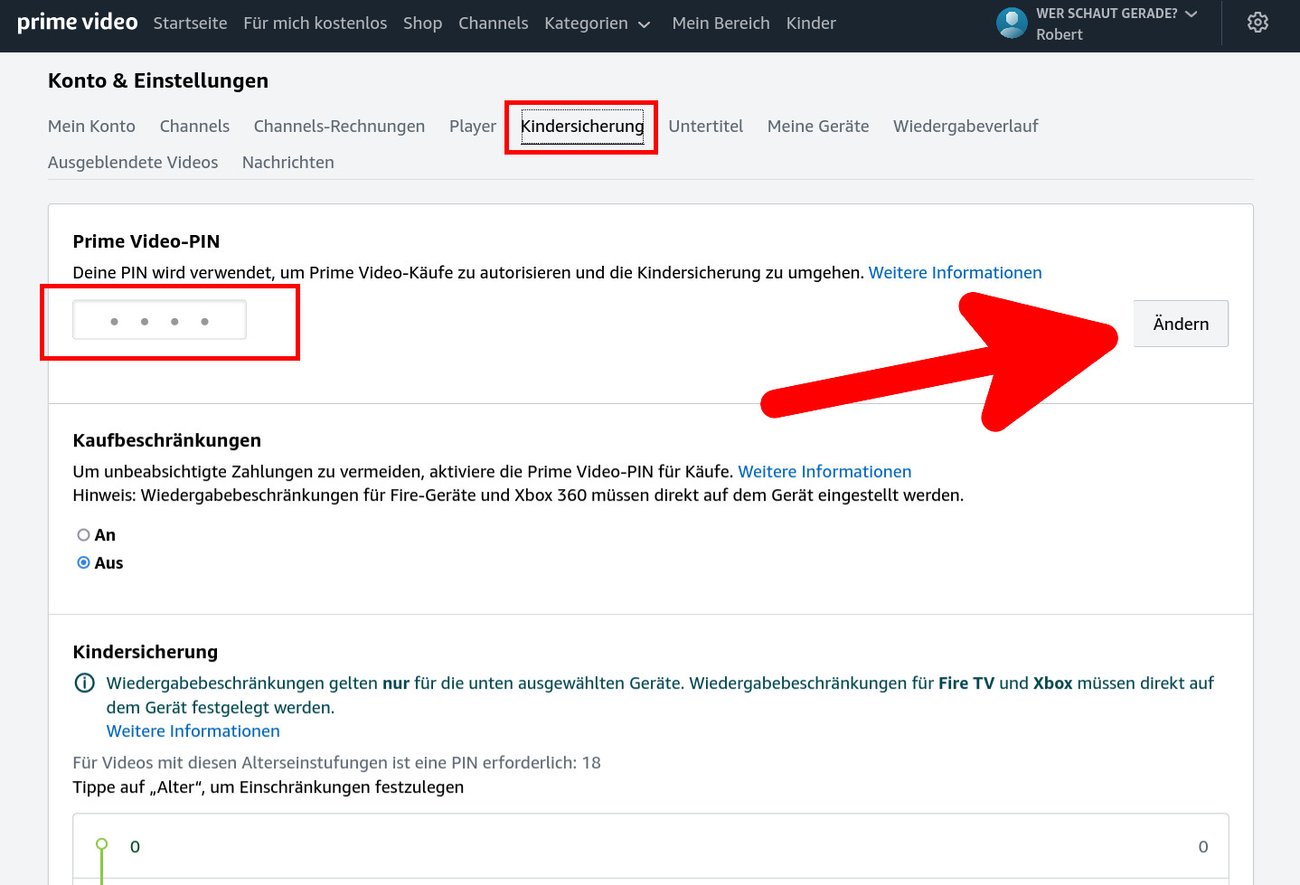Select the "An" radio button for Kaufbeschränkungen

pyautogui.click(x=84, y=535)
